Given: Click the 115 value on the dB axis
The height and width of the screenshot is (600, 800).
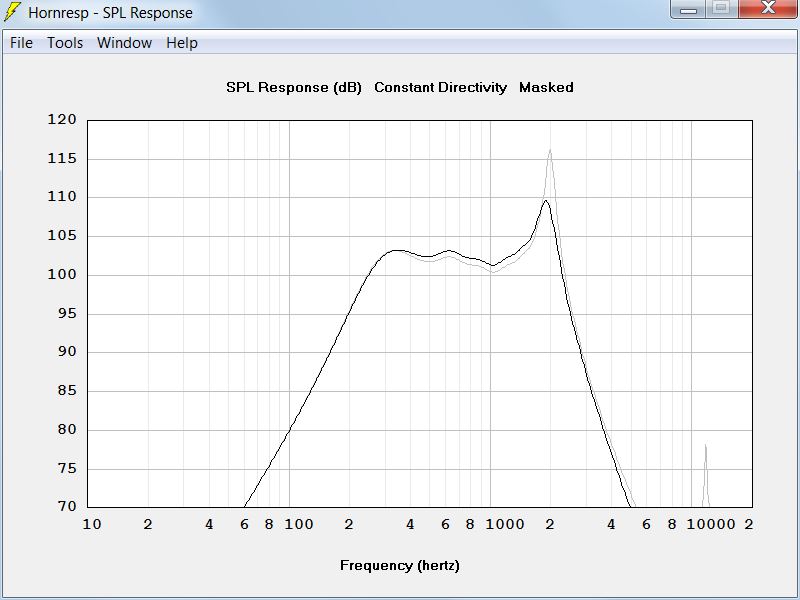Looking at the screenshot, I should click(x=62, y=159).
